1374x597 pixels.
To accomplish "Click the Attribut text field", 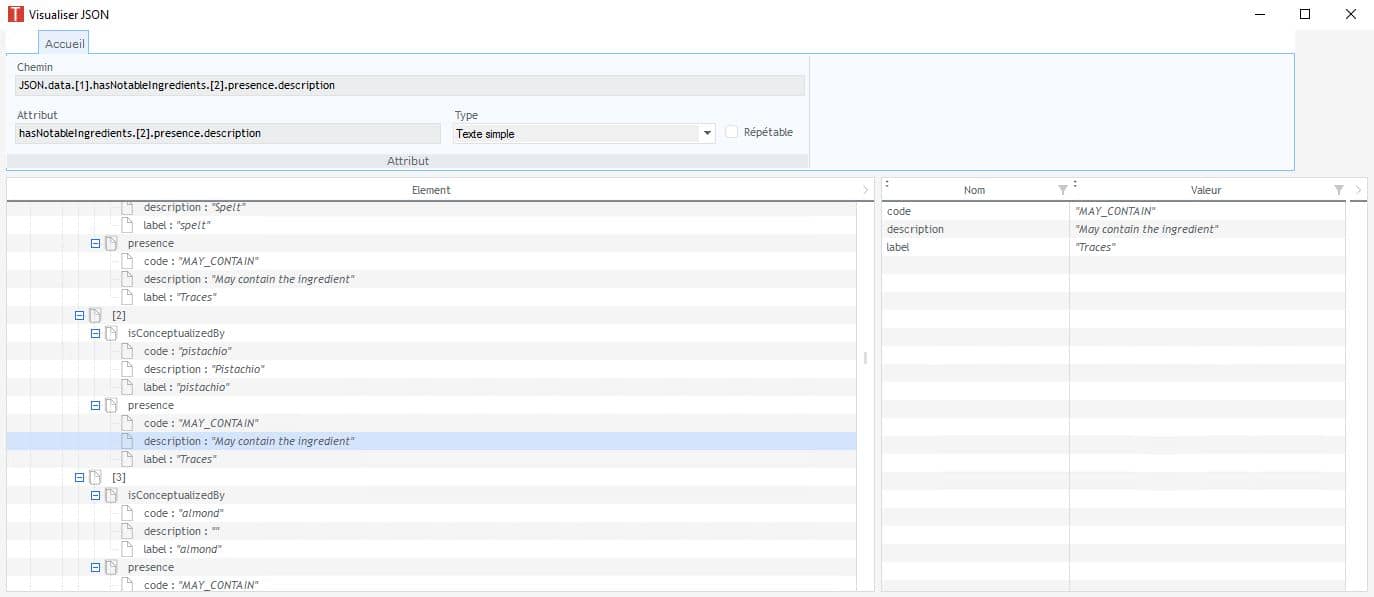I will (228, 133).
